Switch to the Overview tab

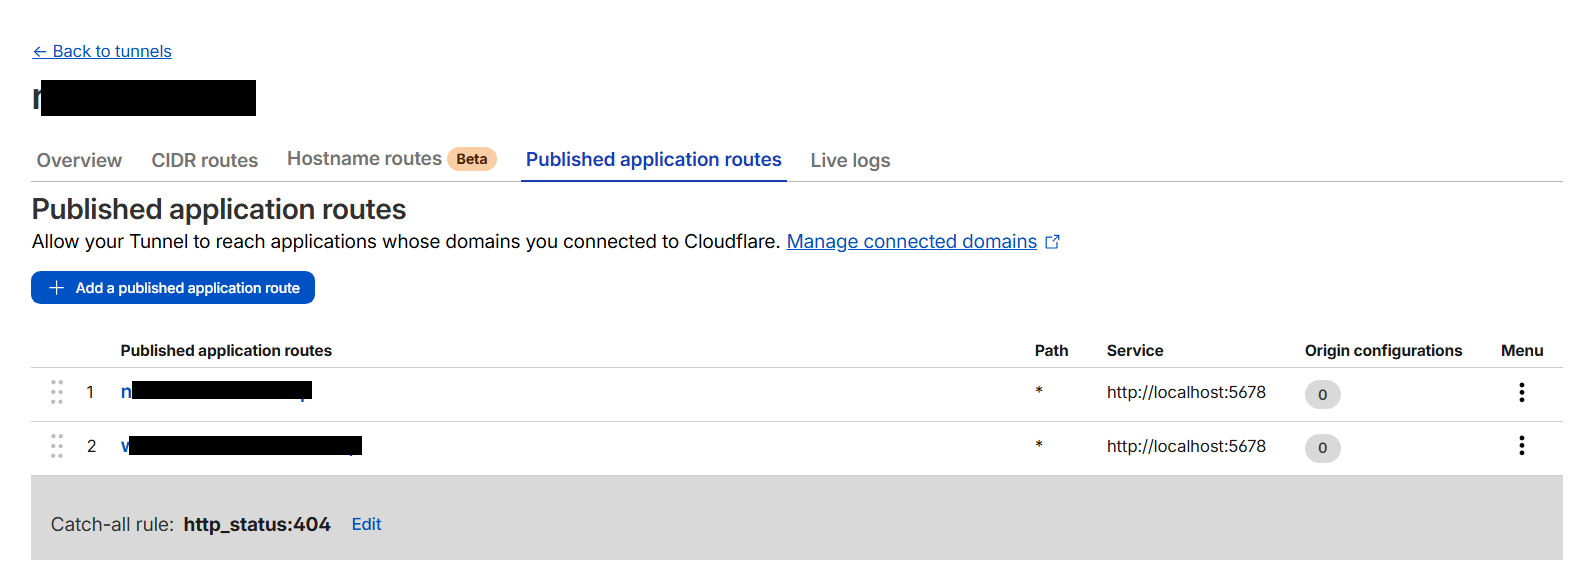point(79,160)
